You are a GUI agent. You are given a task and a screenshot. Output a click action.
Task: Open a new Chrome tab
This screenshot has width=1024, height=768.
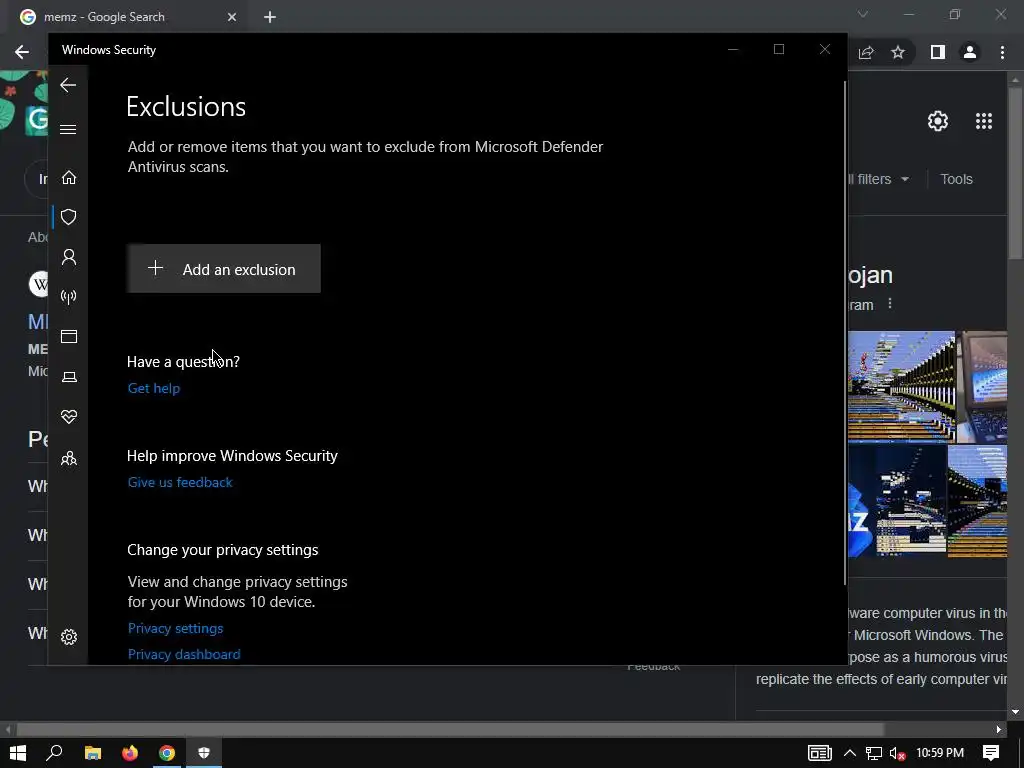[x=270, y=17]
